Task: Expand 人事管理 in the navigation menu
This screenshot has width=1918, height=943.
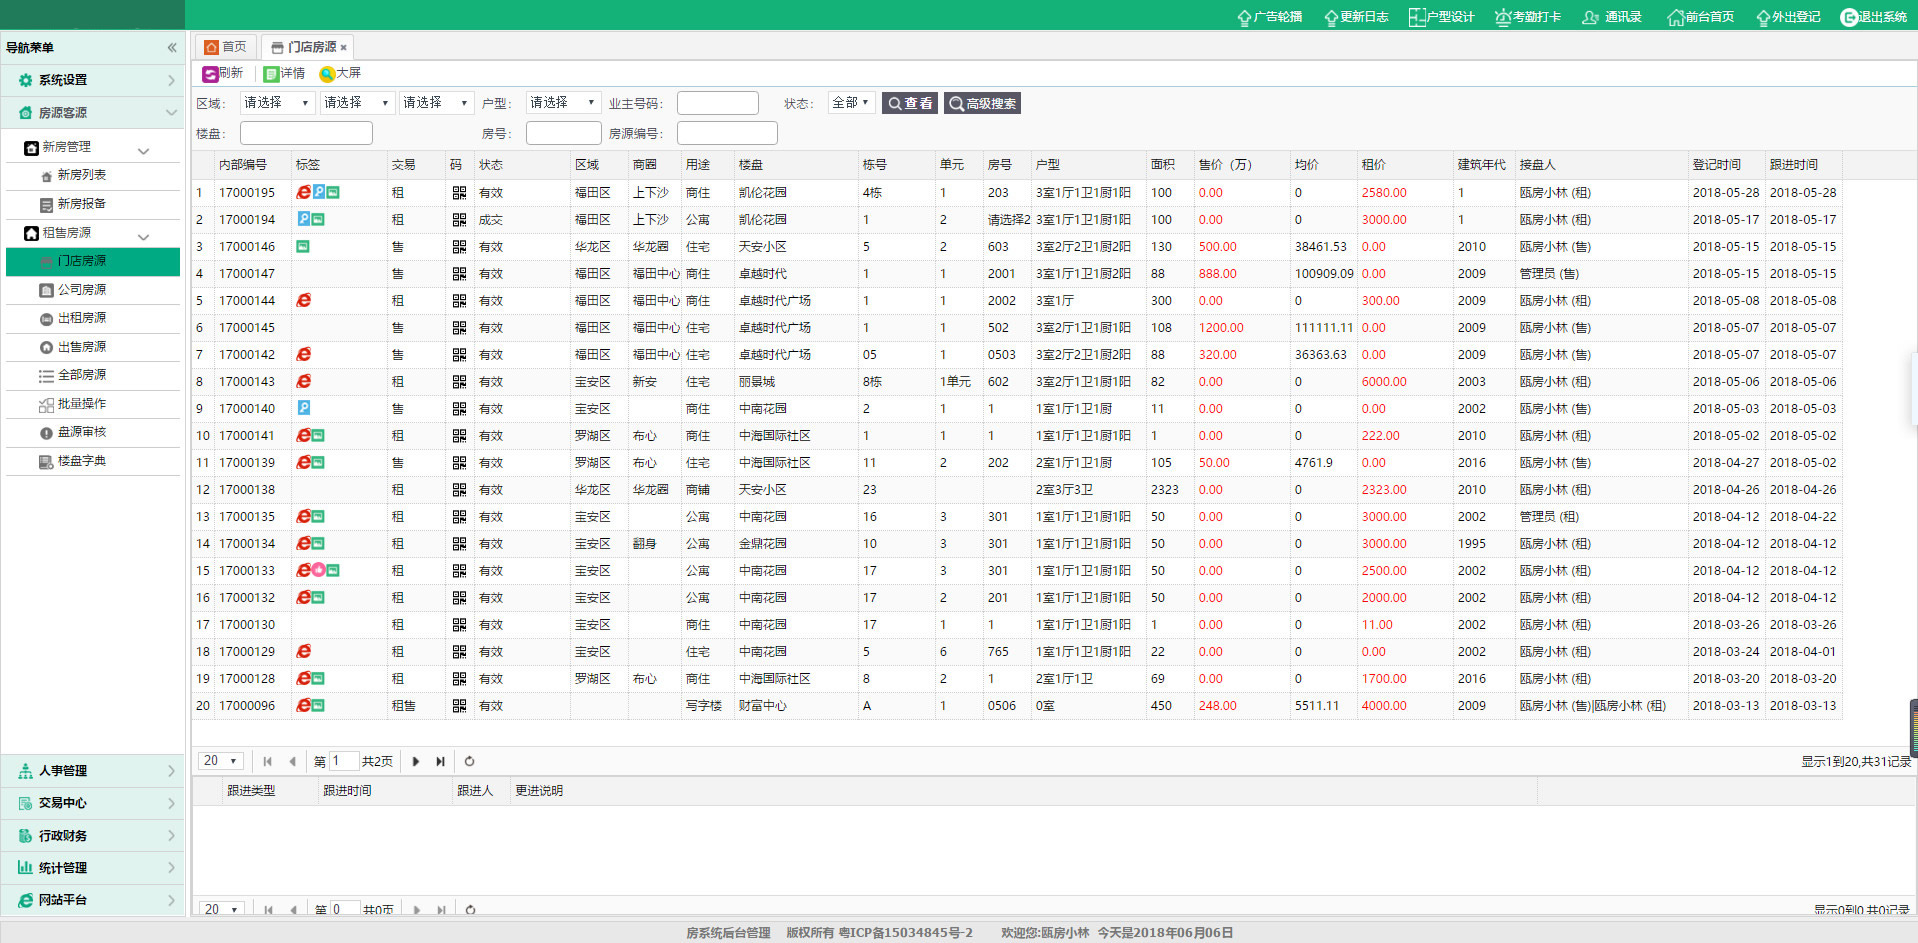Action: pyautogui.click(x=92, y=771)
